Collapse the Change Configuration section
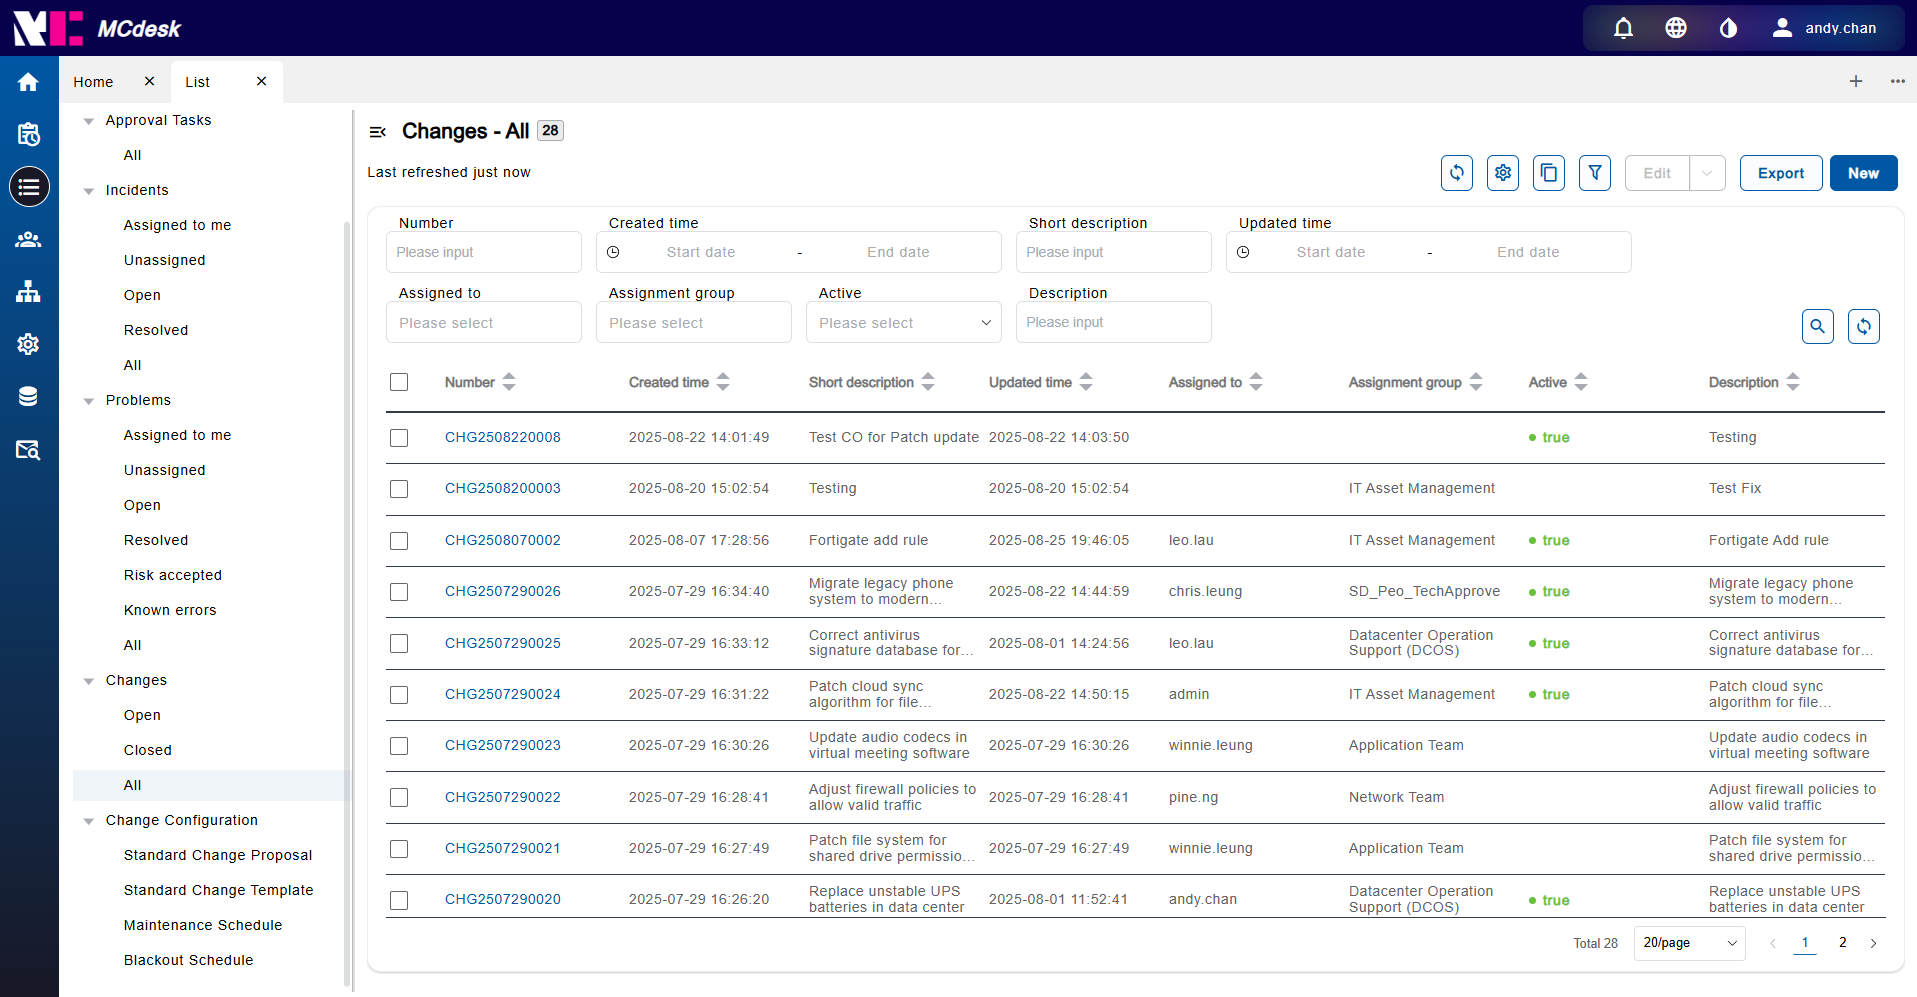 89,821
